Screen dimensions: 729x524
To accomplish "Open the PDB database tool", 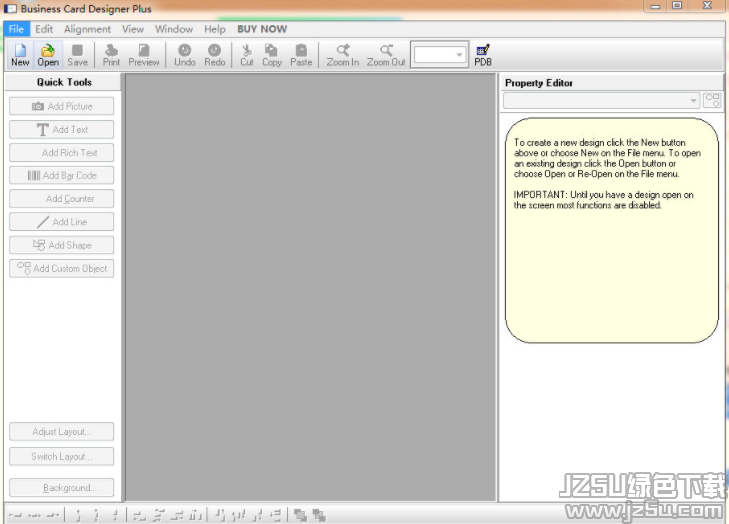I will 483,55.
